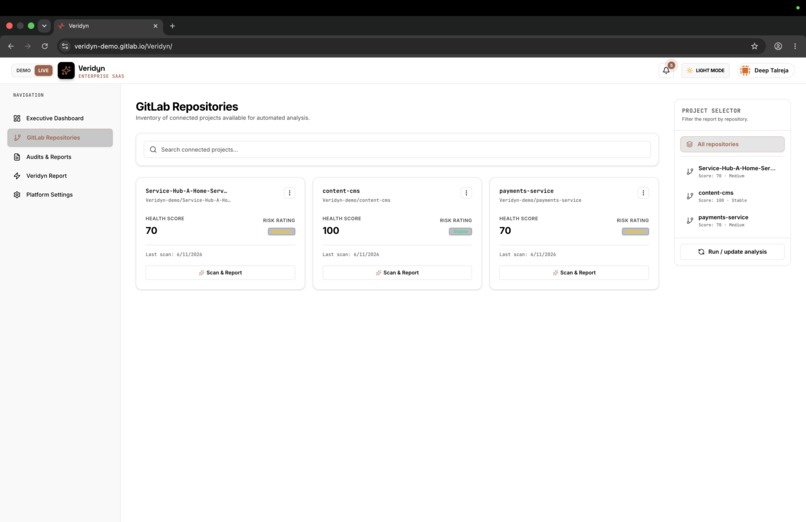Go back in browser history
Viewport: 806px width, 522px height.
[11, 46]
